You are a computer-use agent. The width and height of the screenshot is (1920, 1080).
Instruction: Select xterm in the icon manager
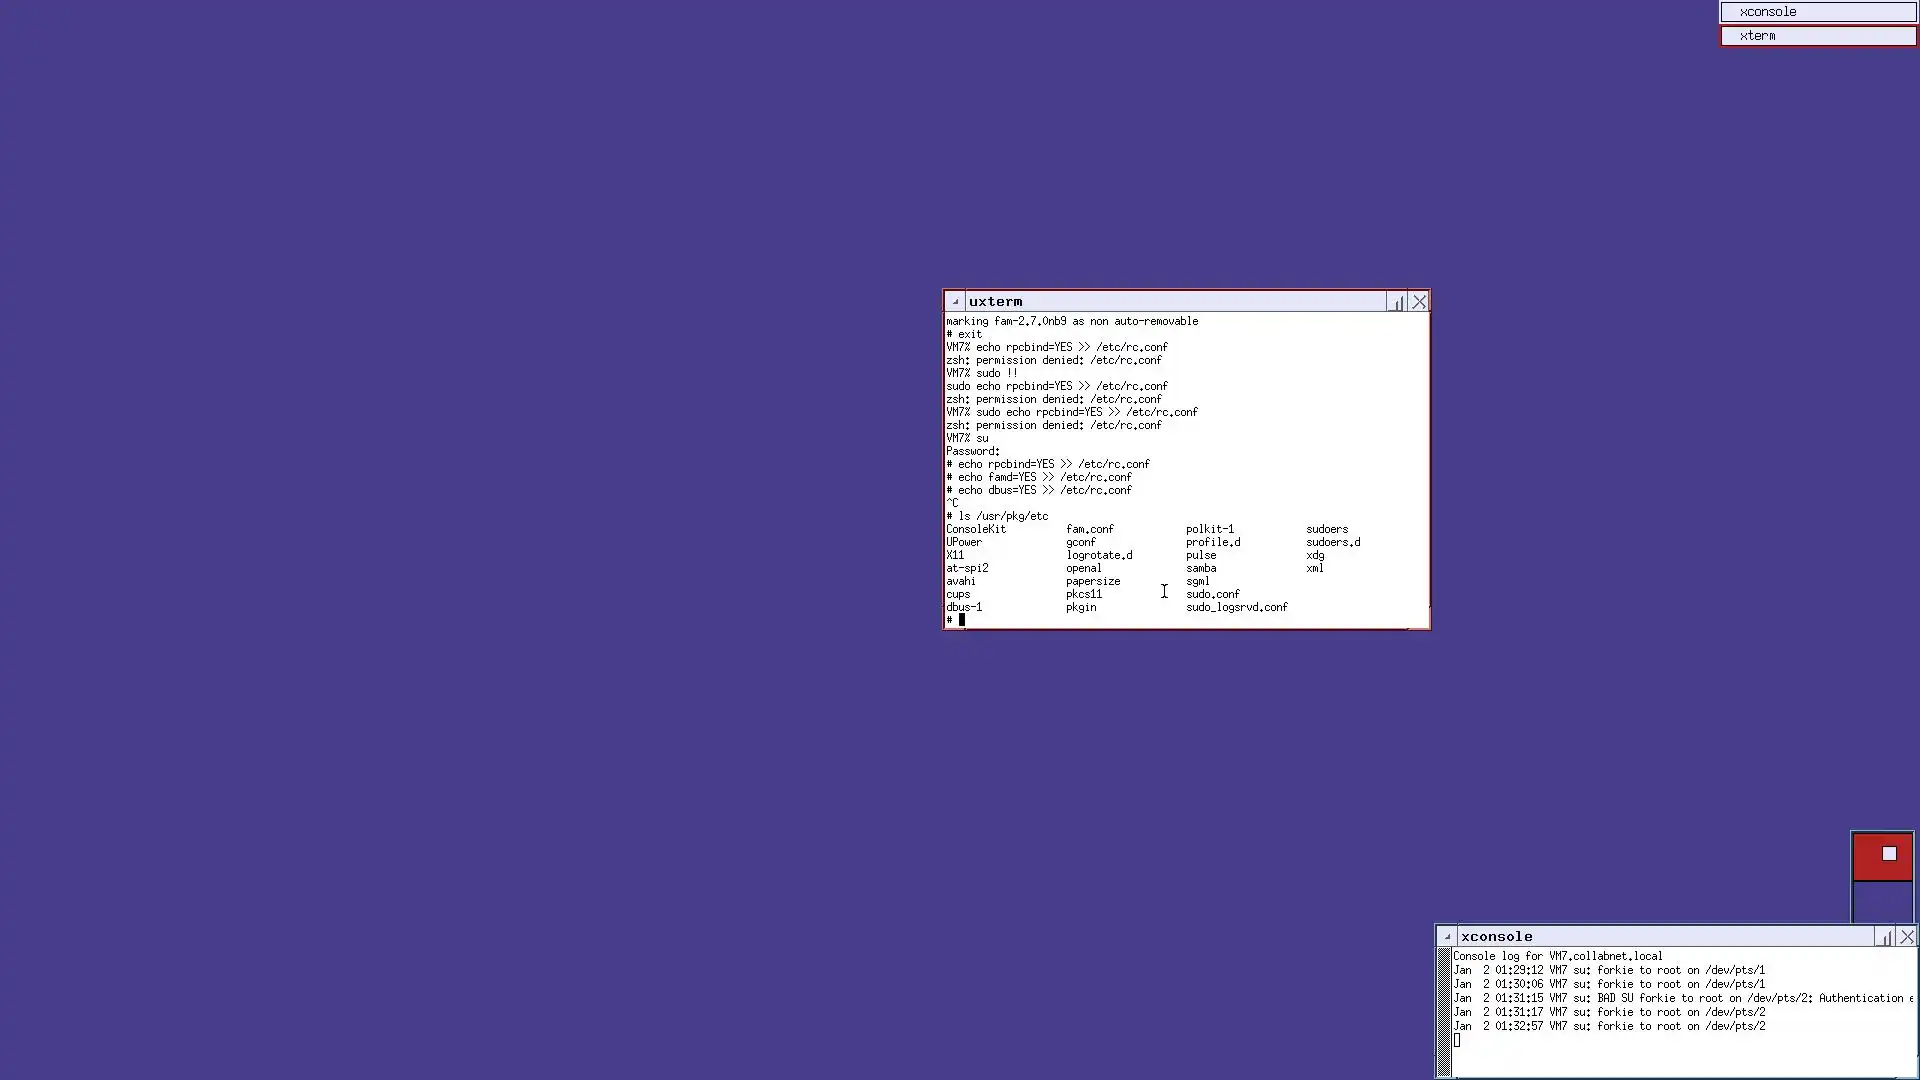tap(1817, 36)
